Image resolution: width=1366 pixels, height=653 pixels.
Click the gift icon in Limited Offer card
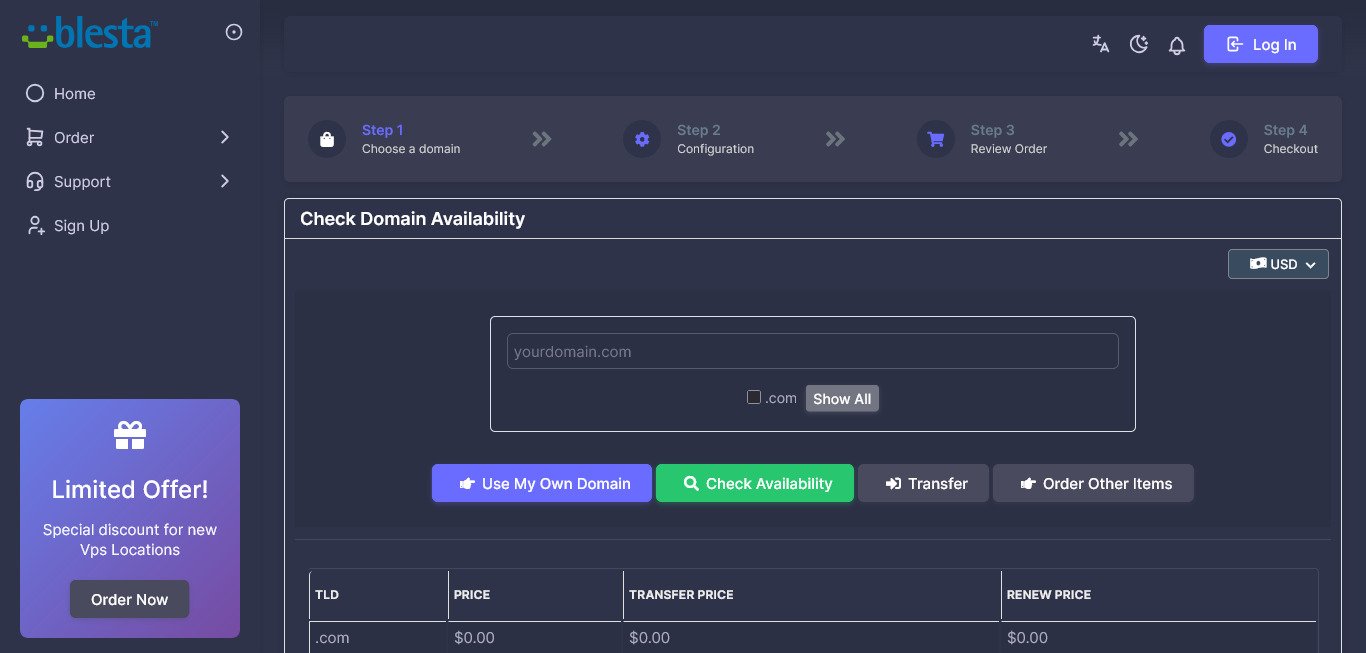tap(130, 435)
